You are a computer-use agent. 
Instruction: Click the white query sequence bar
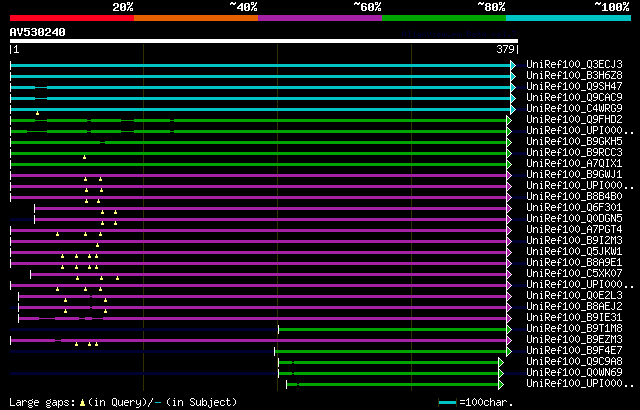click(264, 41)
